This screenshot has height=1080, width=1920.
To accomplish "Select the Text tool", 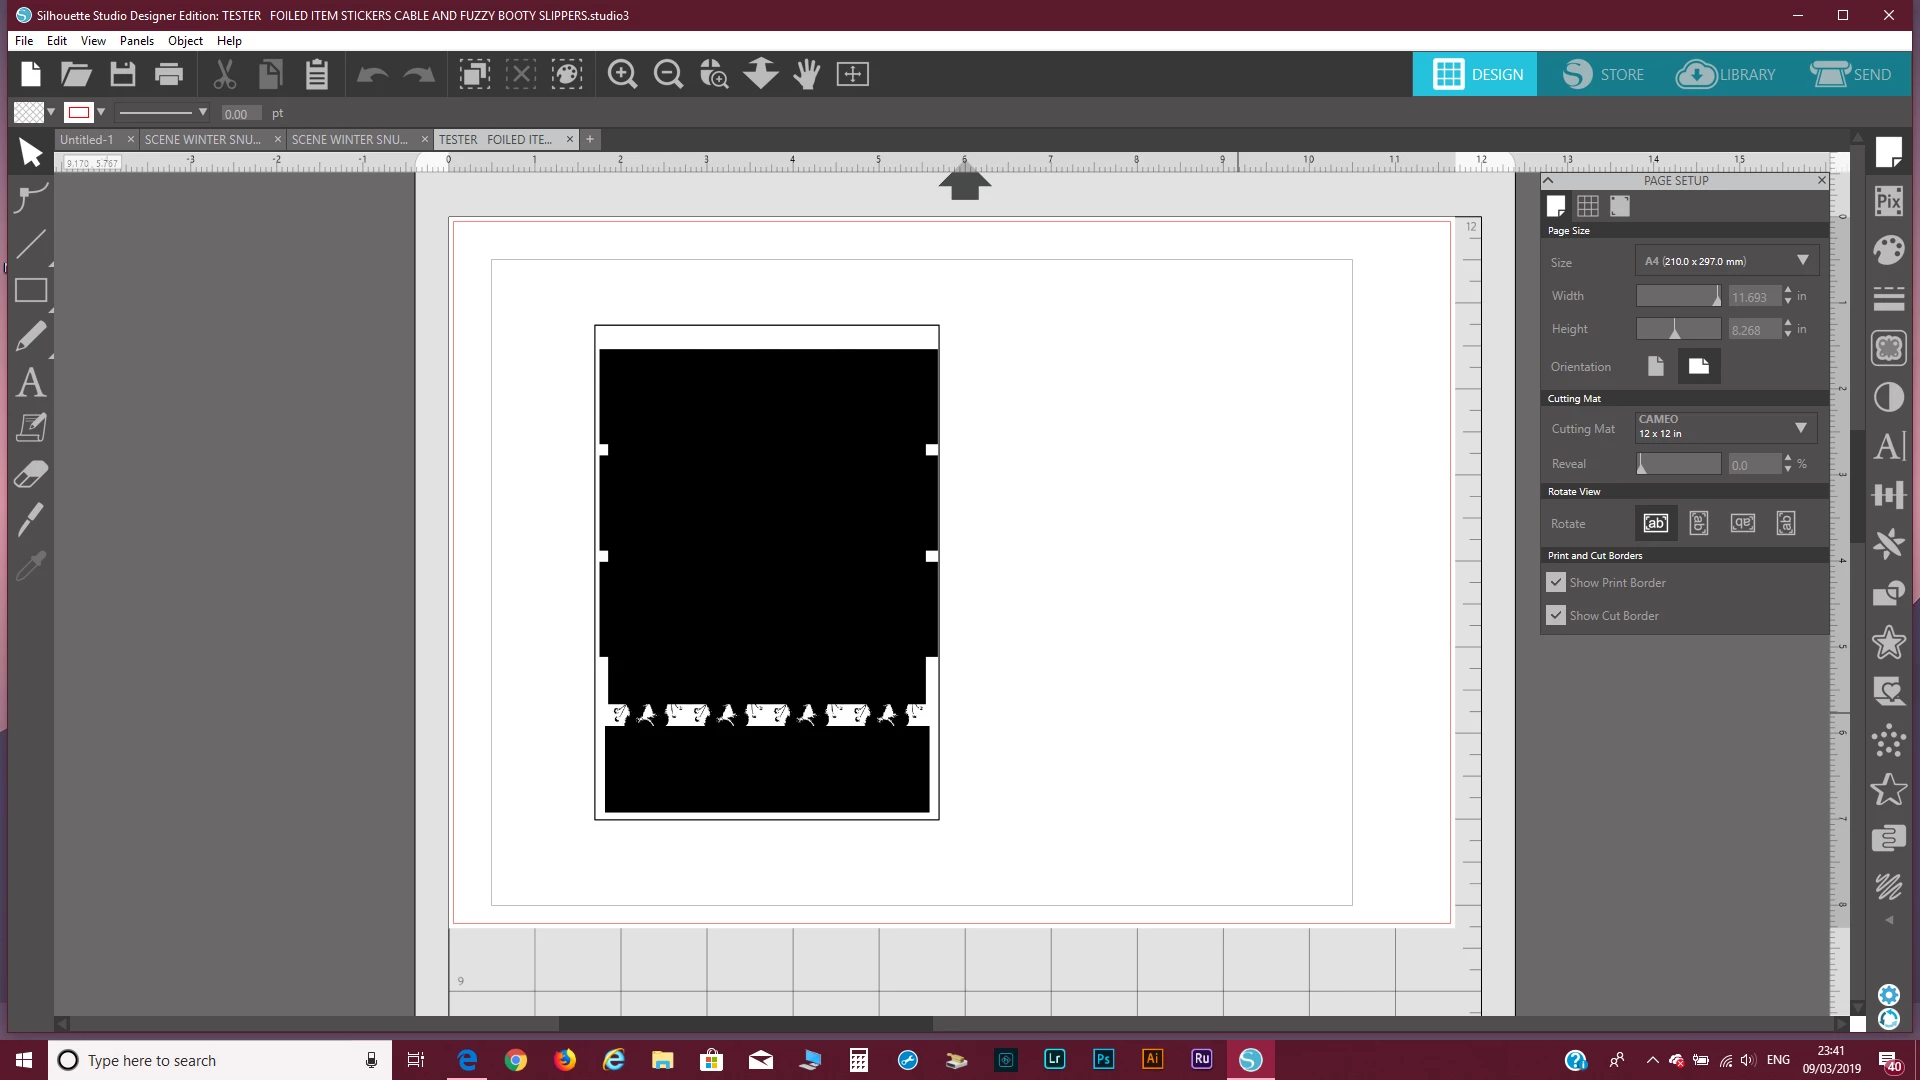I will (30, 383).
